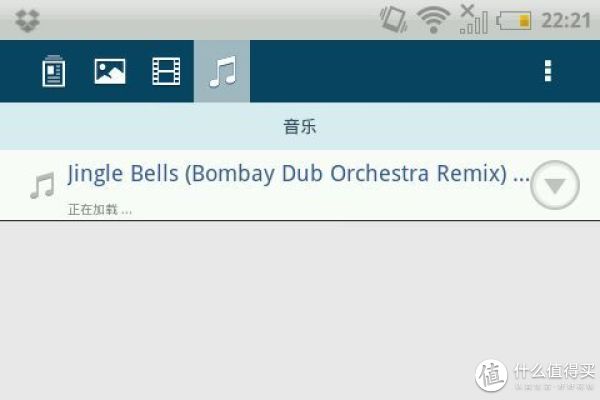This screenshot has width=600, height=400.
Task: Tap the 22:21 clock
Action: click(x=566, y=20)
